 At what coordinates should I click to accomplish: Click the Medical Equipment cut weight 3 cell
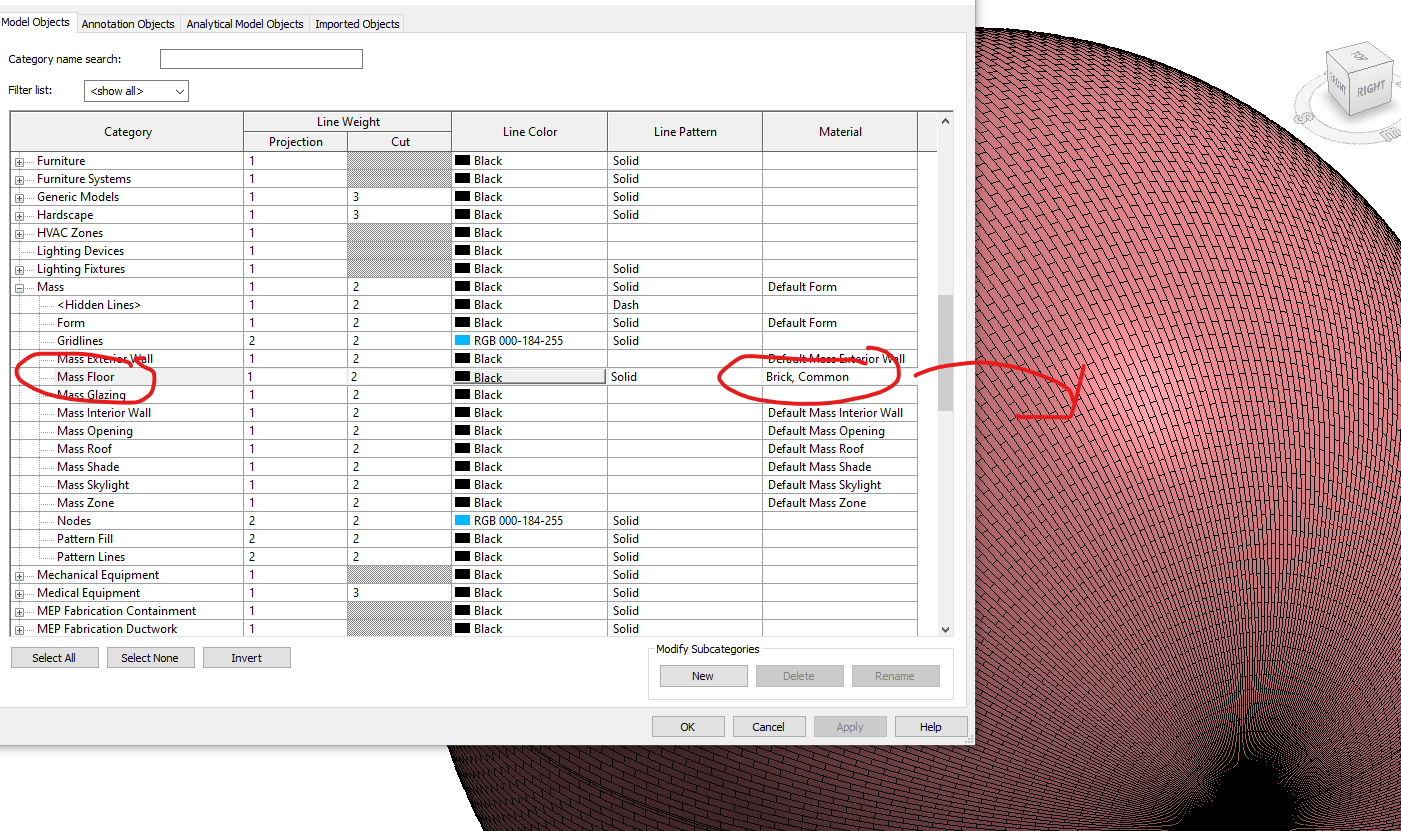click(x=399, y=593)
